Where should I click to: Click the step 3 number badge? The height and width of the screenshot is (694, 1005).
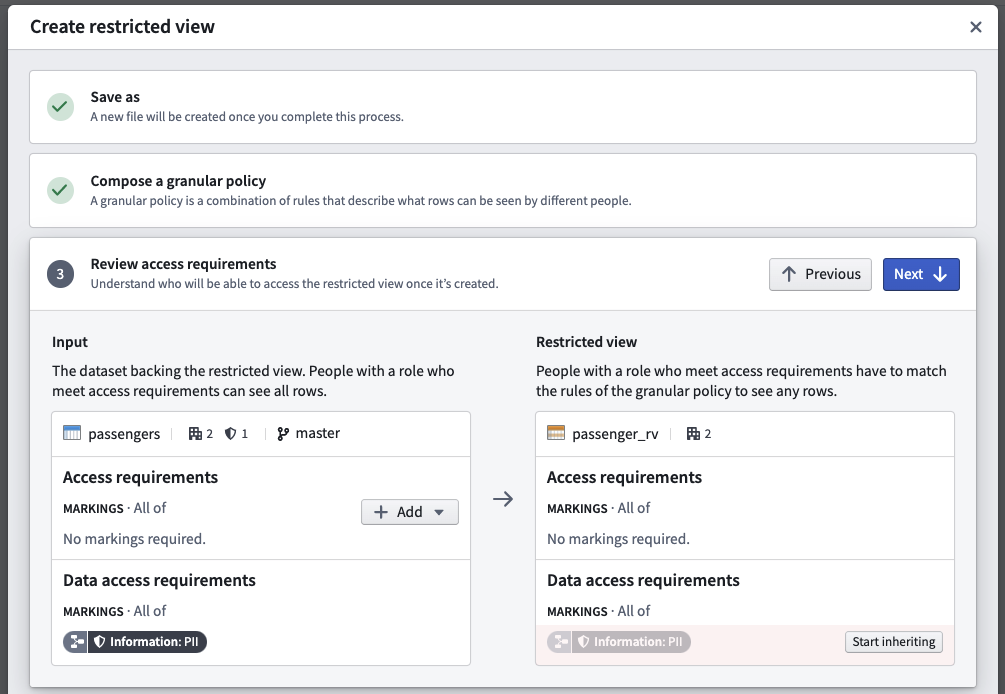[60, 274]
